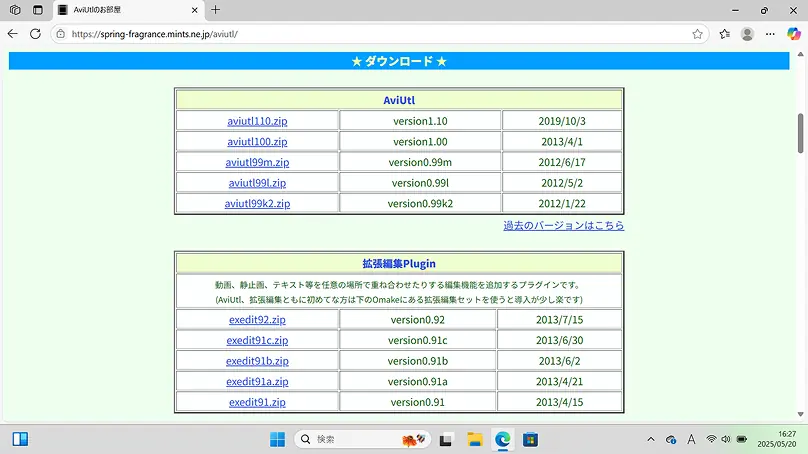The width and height of the screenshot is (808, 454).
Task: Close the AviUtlのお部屋 tab
Action: click(194, 10)
